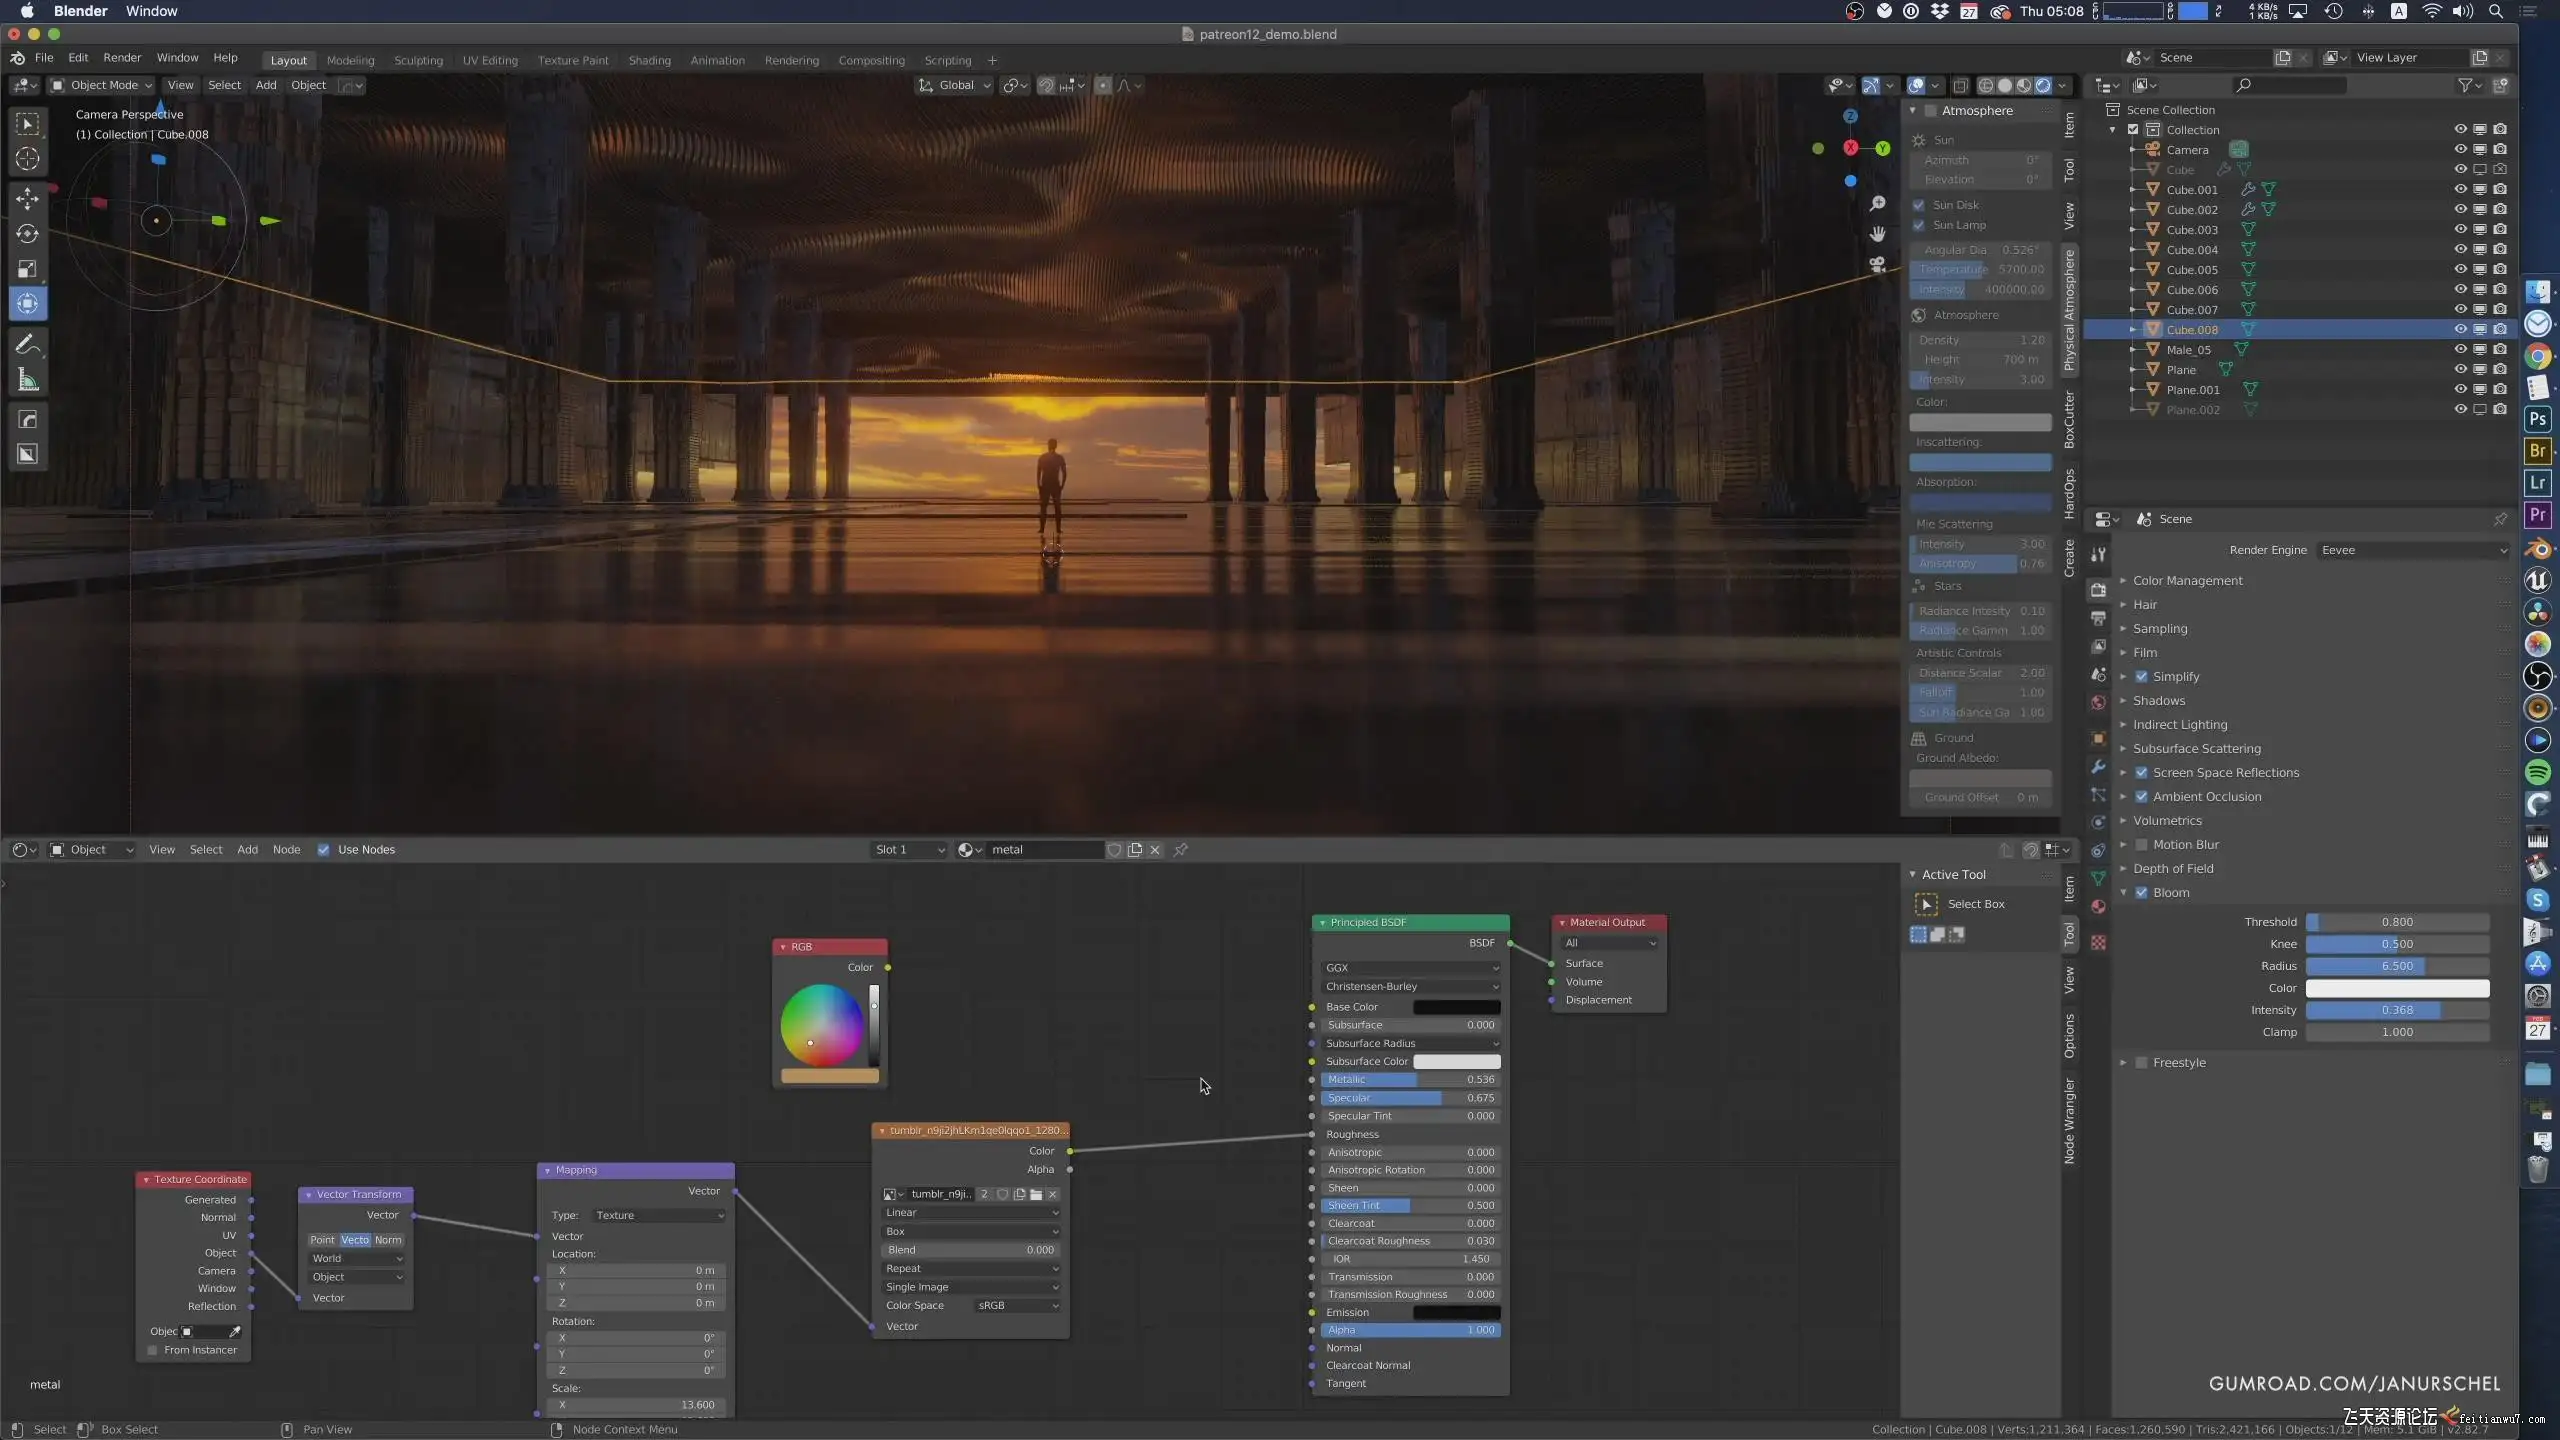The width and height of the screenshot is (2560, 1440).
Task: Adjust the Metallic slider in Principled BSDF
Action: click(1410, 1080)
